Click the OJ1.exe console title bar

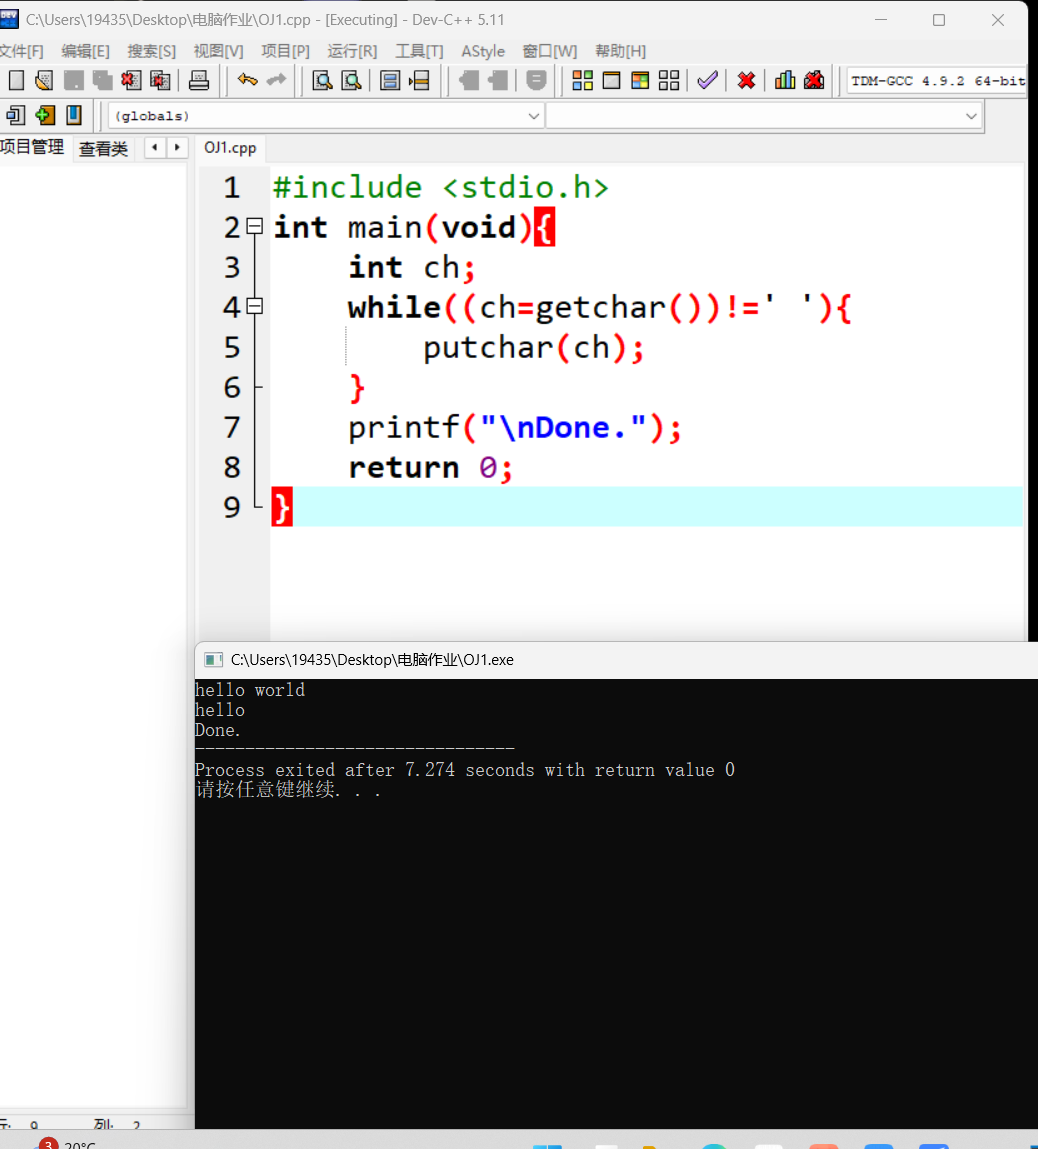pyautogui.click(x=616, y=660)
